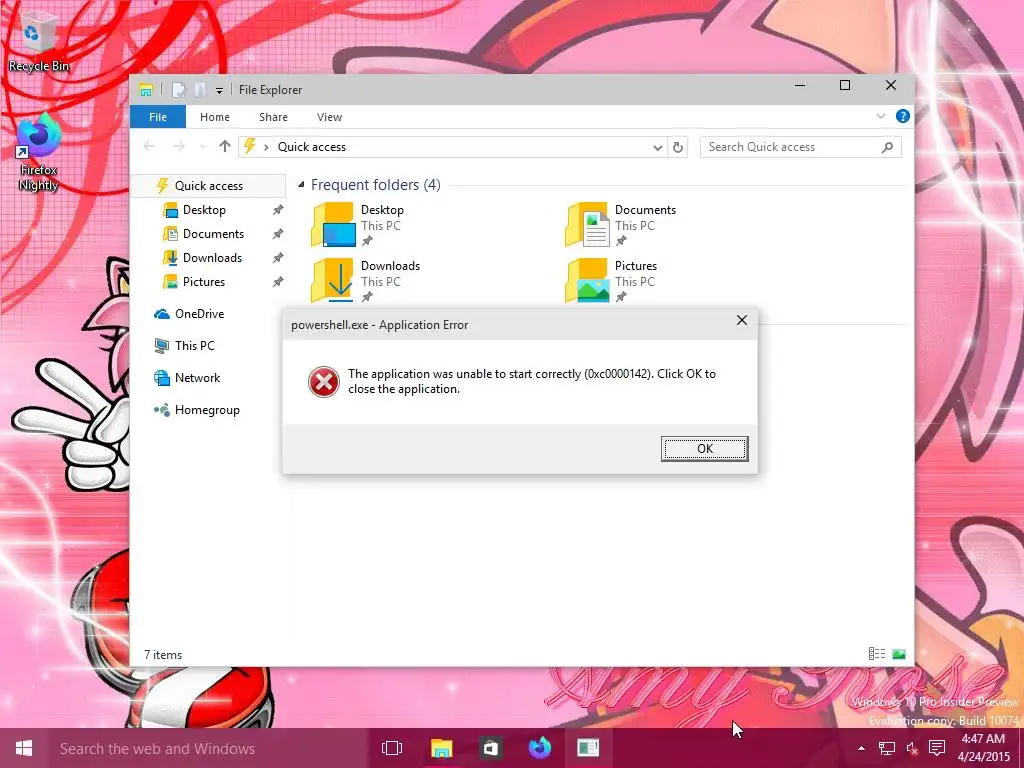This screenshot has width=1024, height=768.
Task: Open the Store from the taskbar
Action: pyautogui.click(x=490, y=748)
